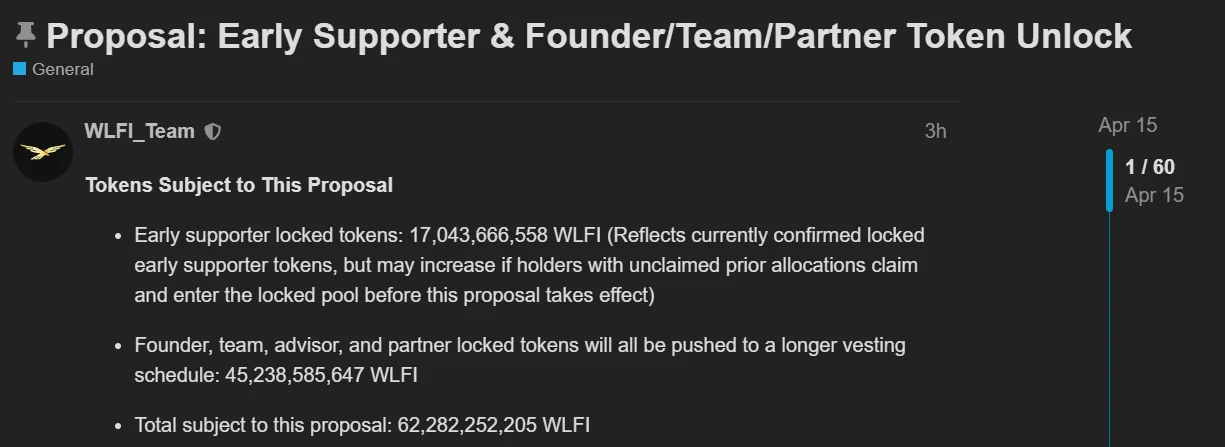
Task: Click the WLFI_Team username
Action: 139,131
